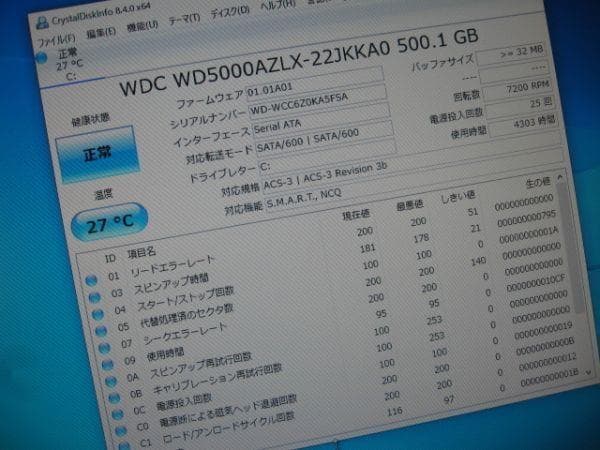Select the blue indicator for row 0C
This screenshot has width=600, height=450.
click(117, 414)
